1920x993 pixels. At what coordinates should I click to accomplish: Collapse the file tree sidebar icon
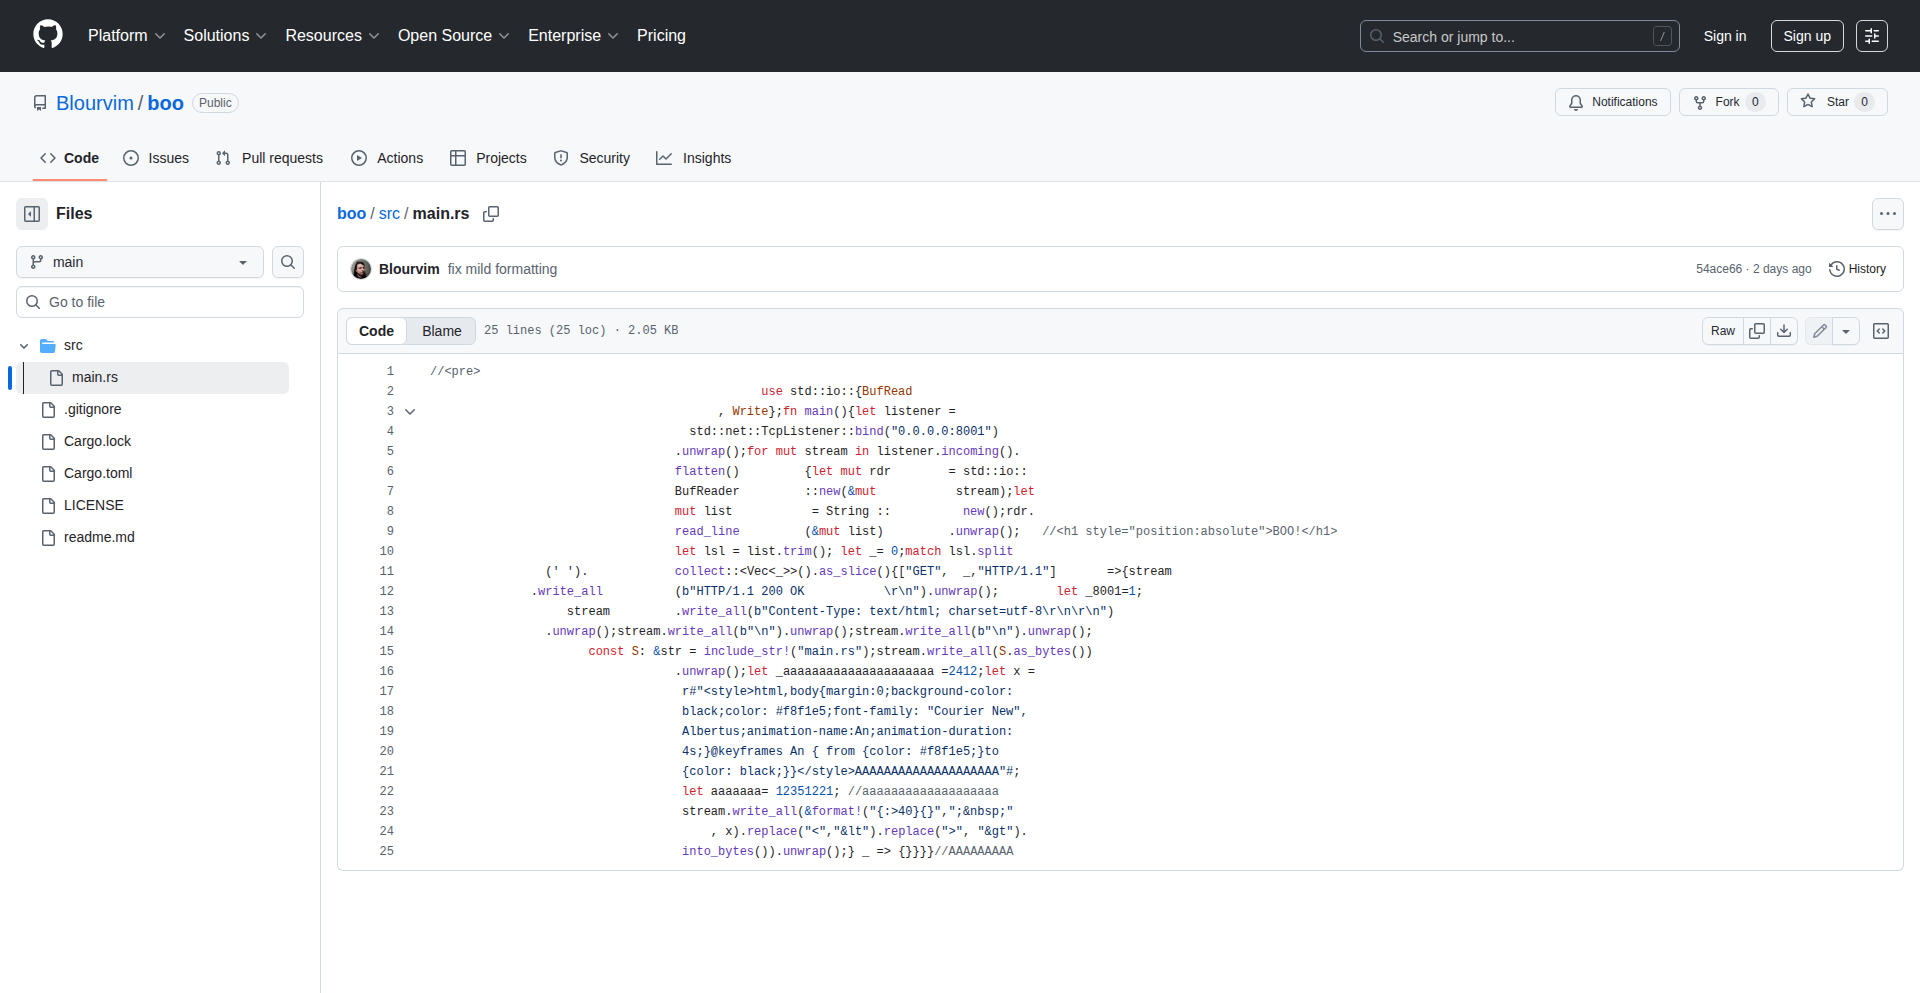(x=32, y=214)
